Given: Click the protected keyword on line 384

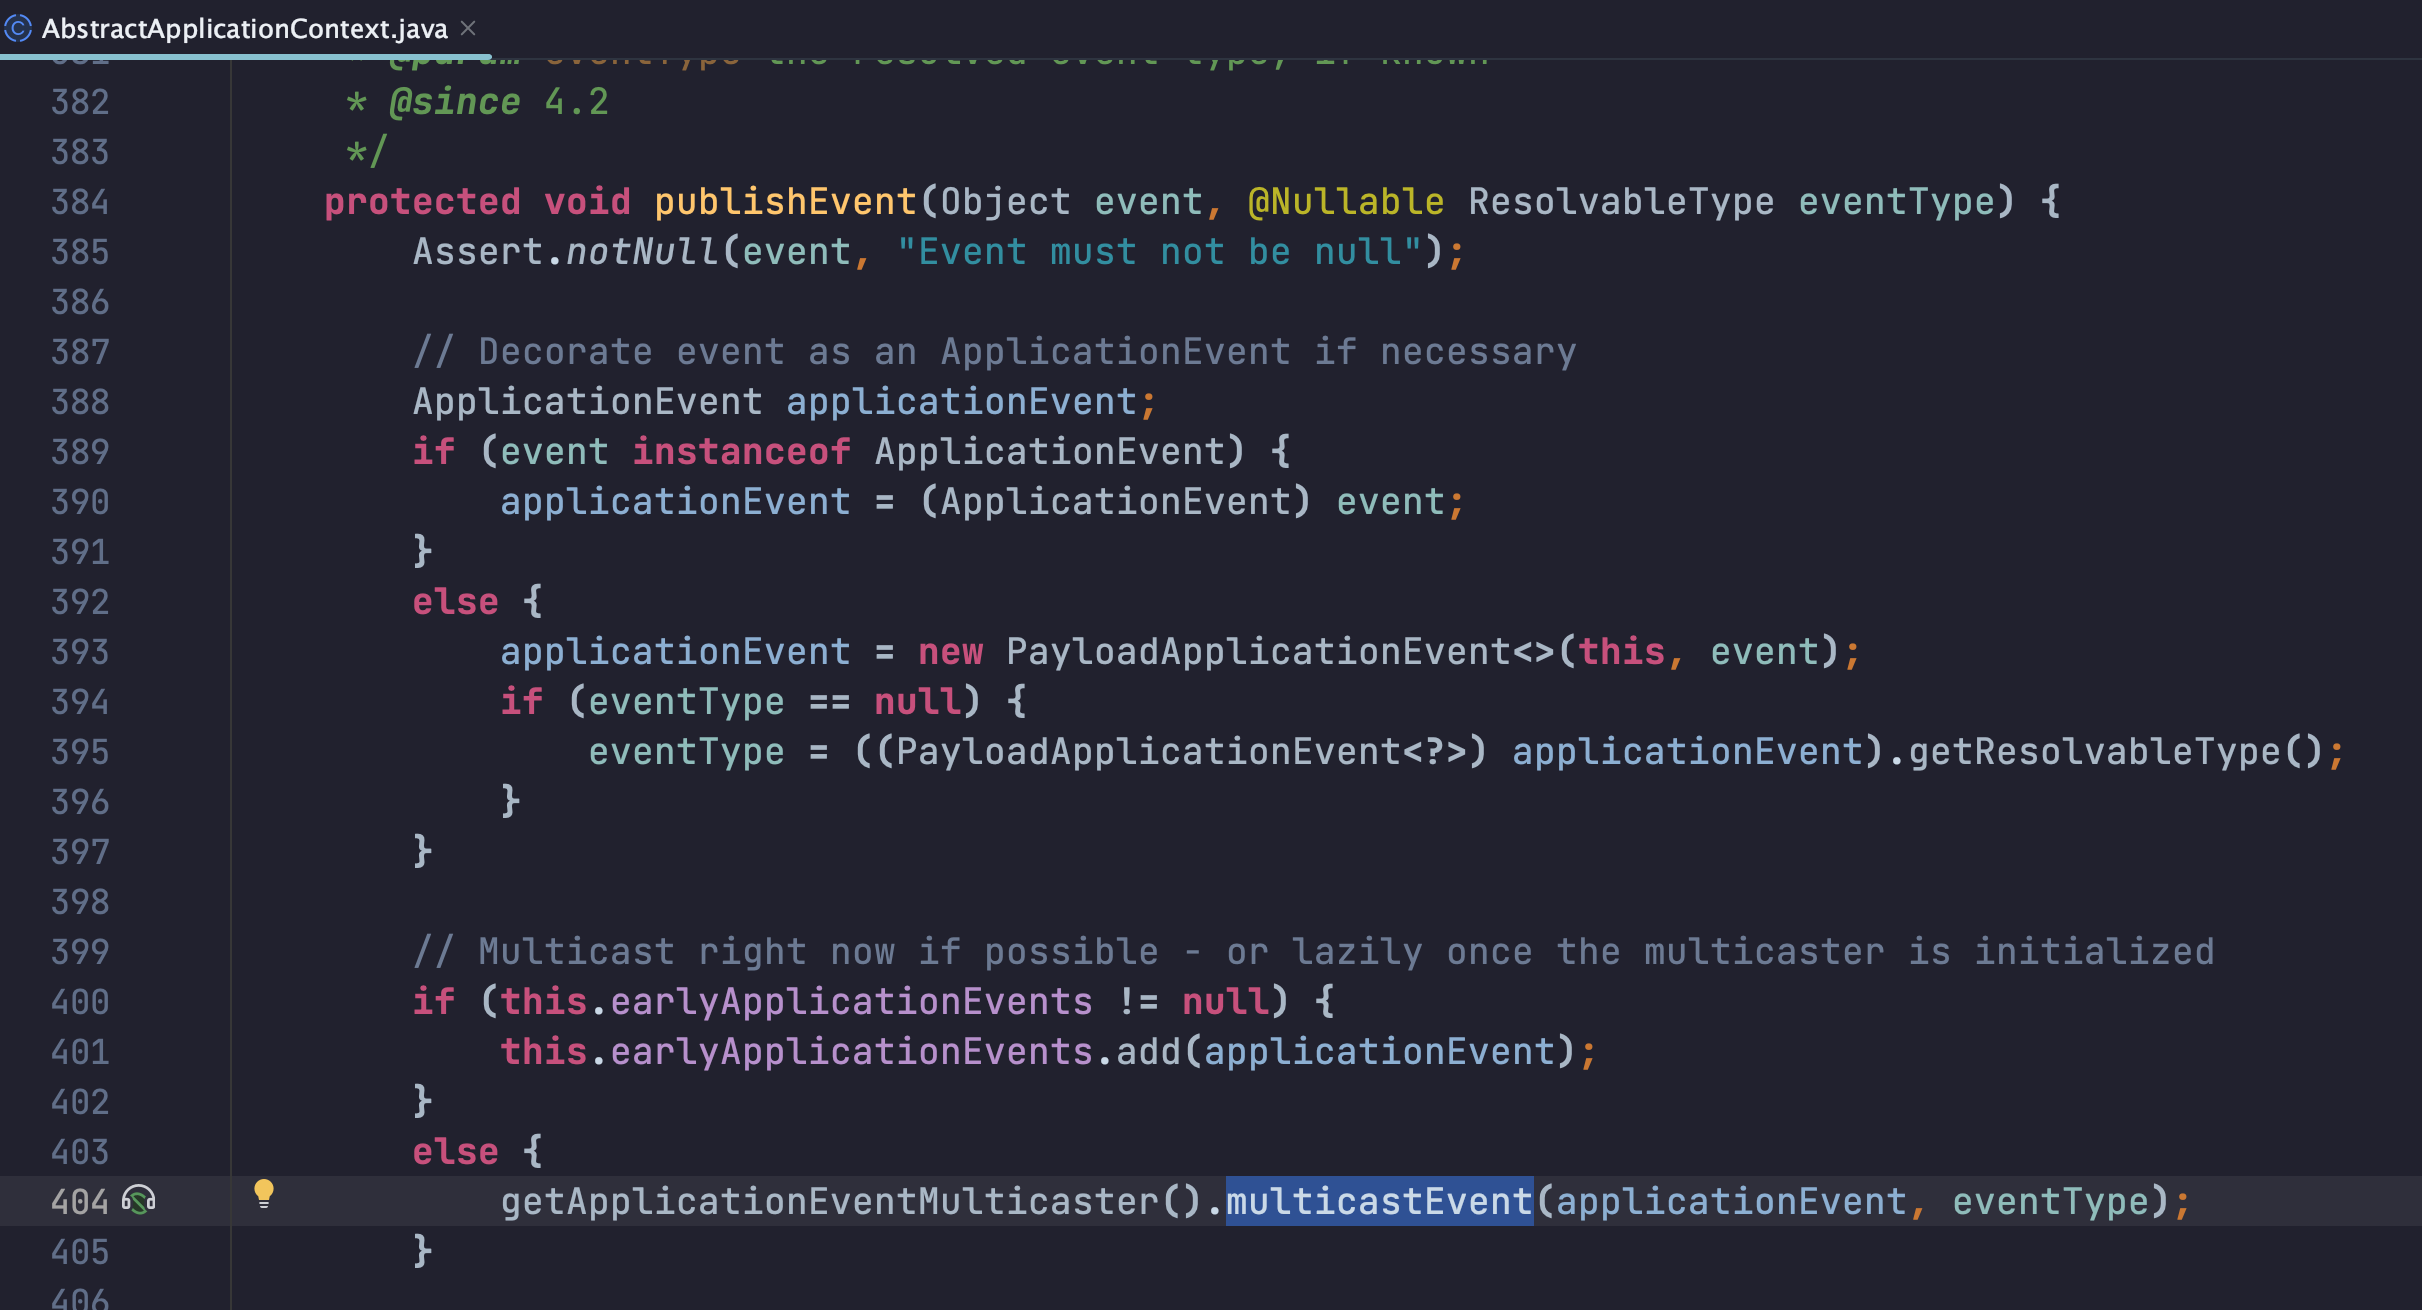Looking at the screenshot, I should (x=422, y=201).
